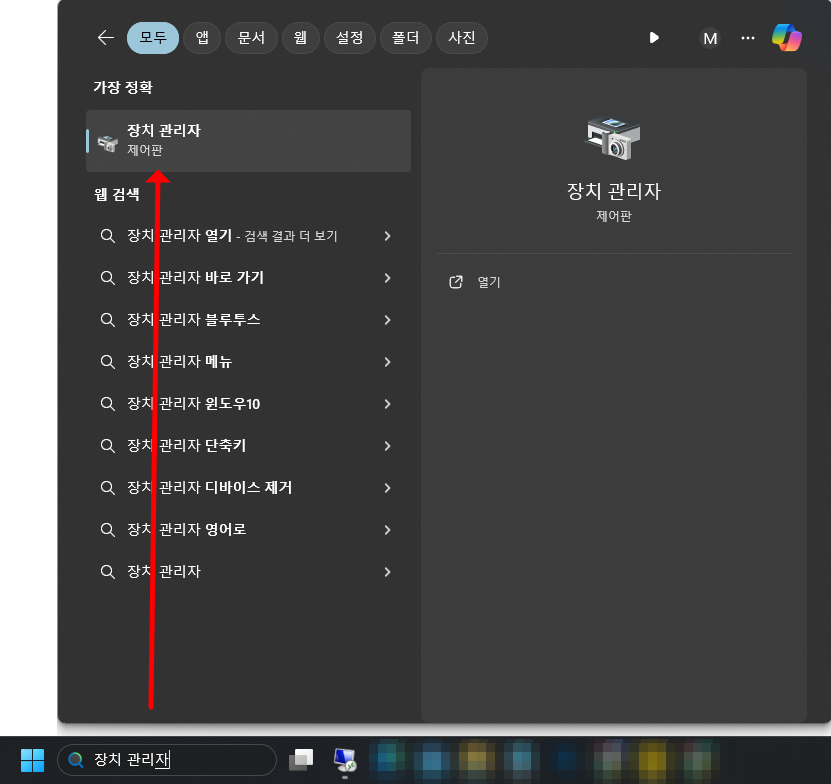Click the back arrow in the search window
Image resolution: width=831 pixels, height=784 pixels.
[105, 37]
